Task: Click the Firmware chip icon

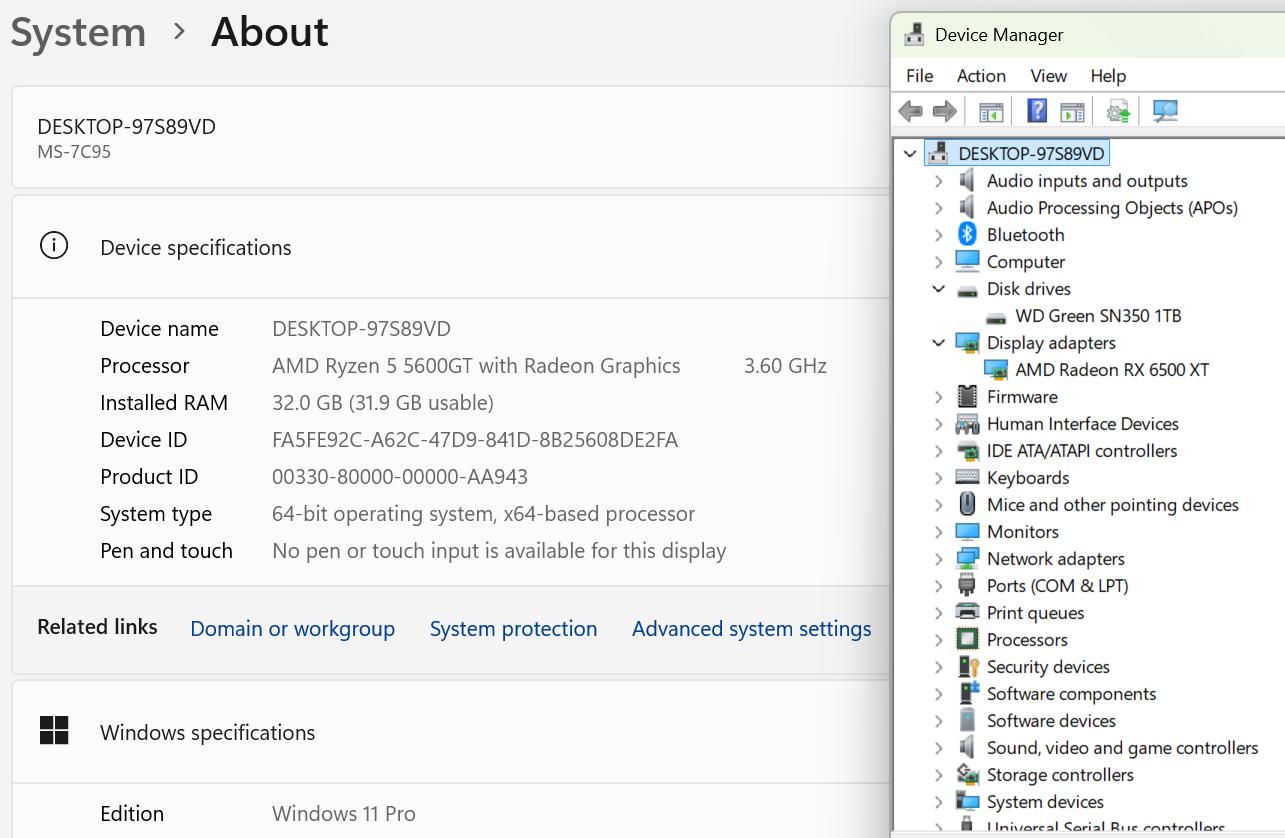Action: click(x=967, y=396)
